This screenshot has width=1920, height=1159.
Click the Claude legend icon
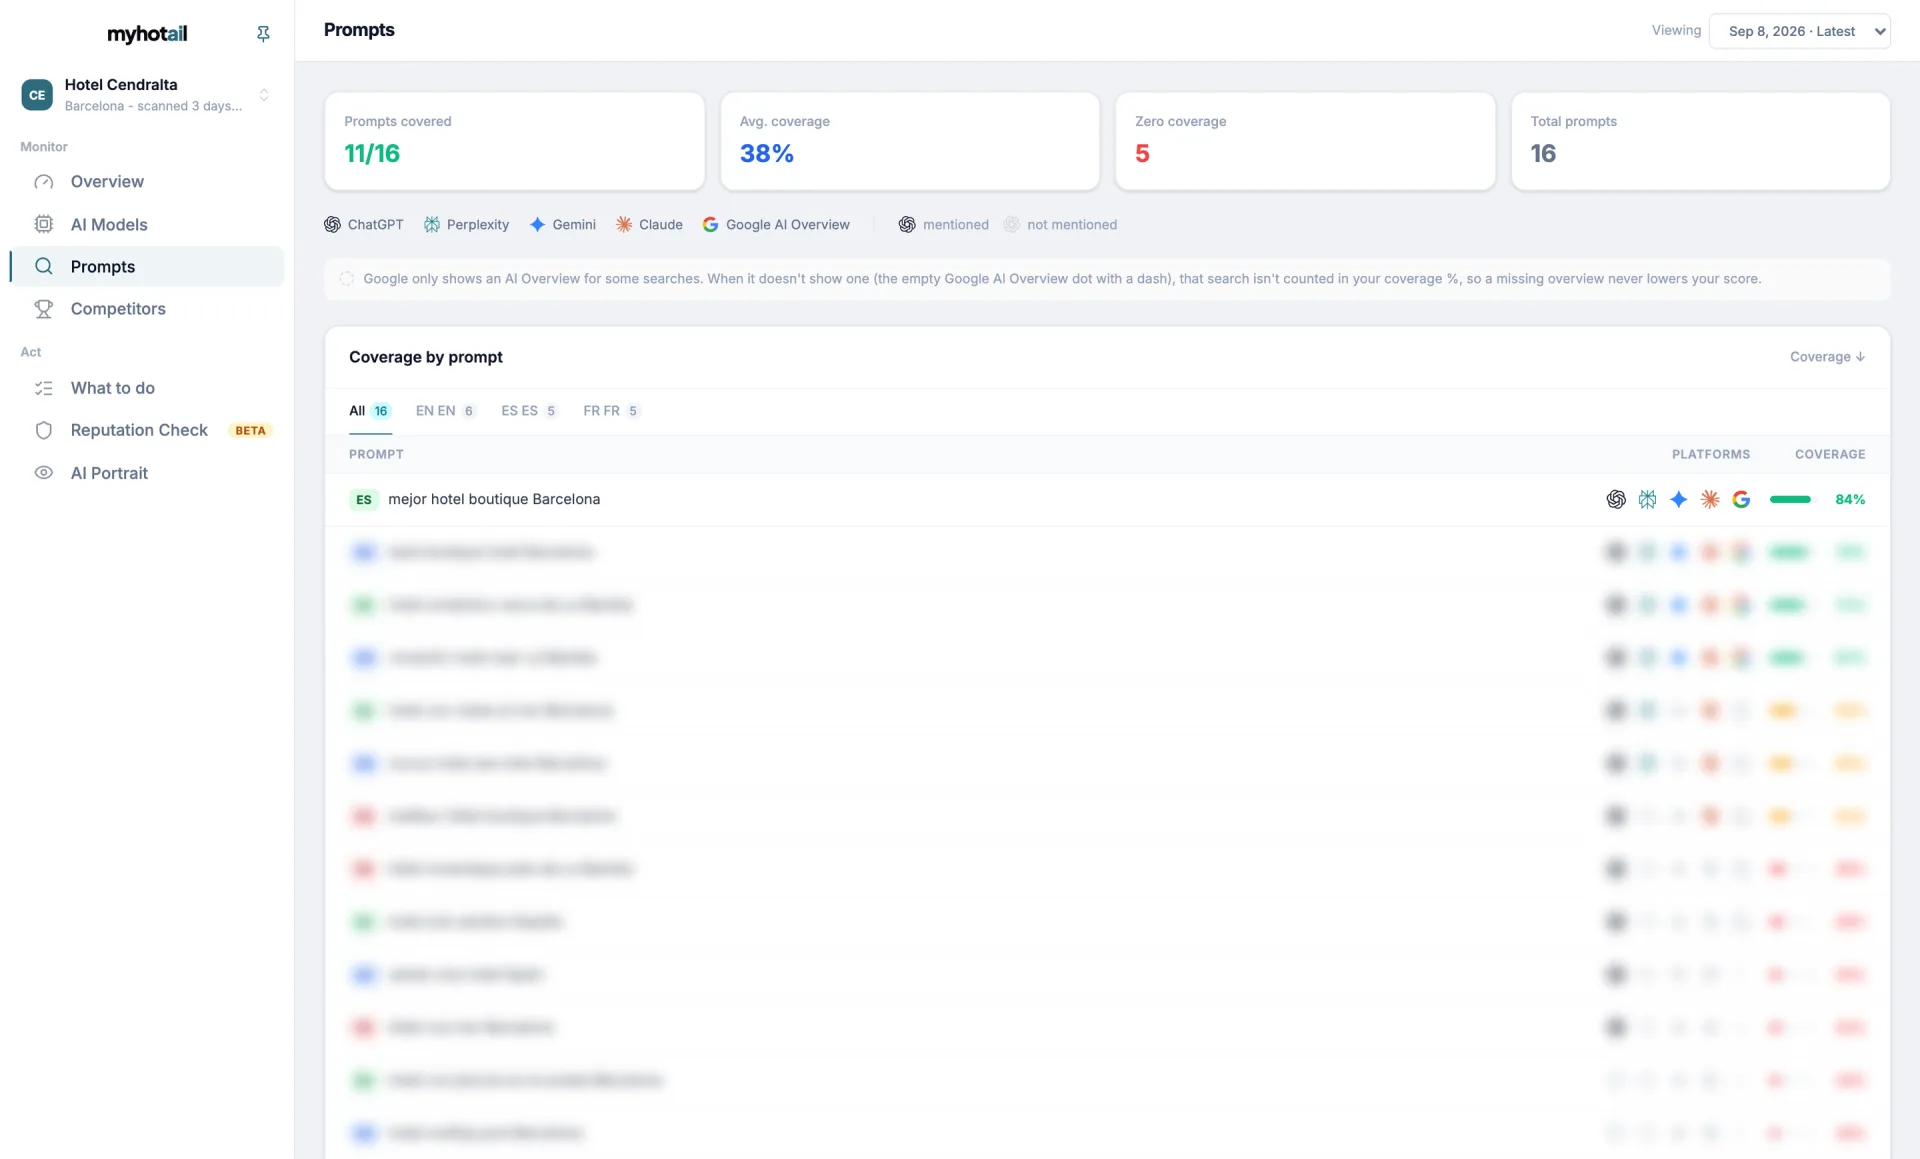(624, 225)
